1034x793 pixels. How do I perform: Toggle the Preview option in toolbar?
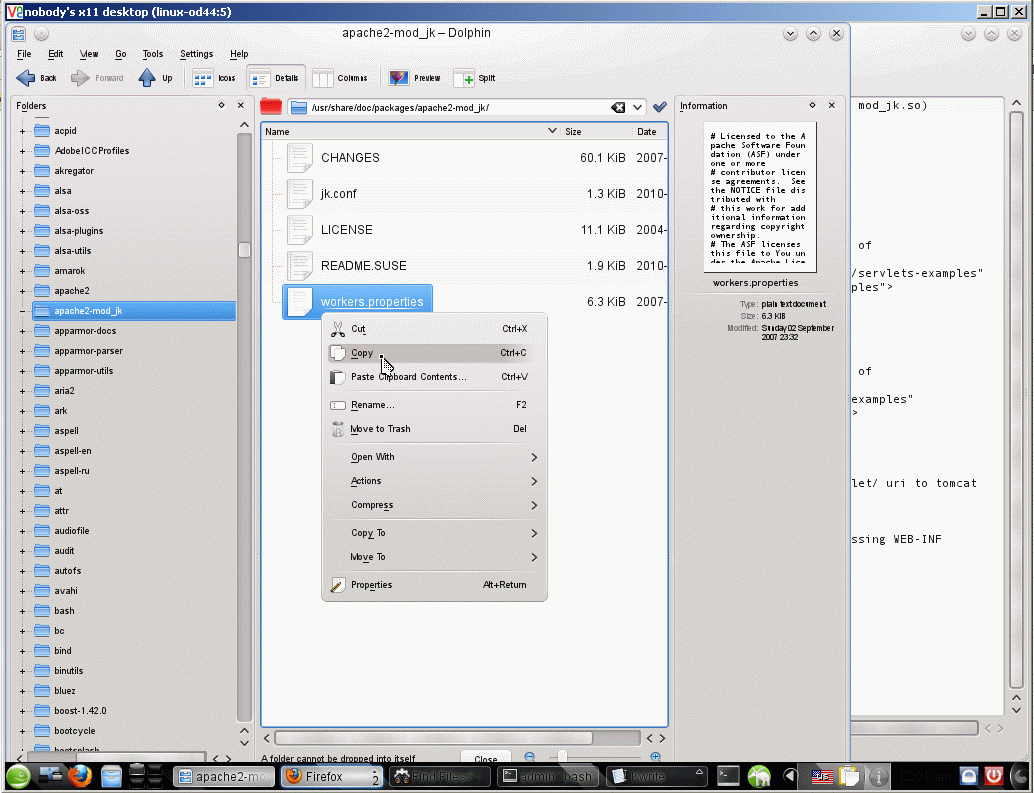pos(414,78)
